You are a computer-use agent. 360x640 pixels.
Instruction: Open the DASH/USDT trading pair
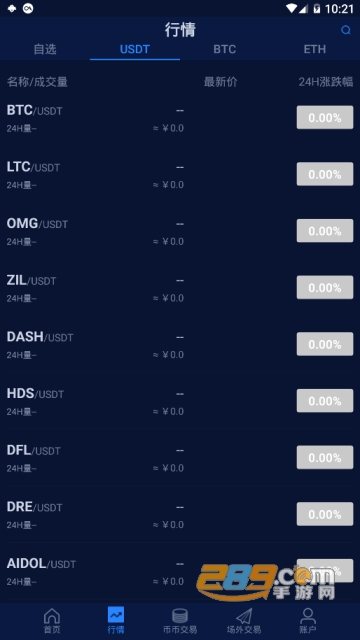pos(180,344)
